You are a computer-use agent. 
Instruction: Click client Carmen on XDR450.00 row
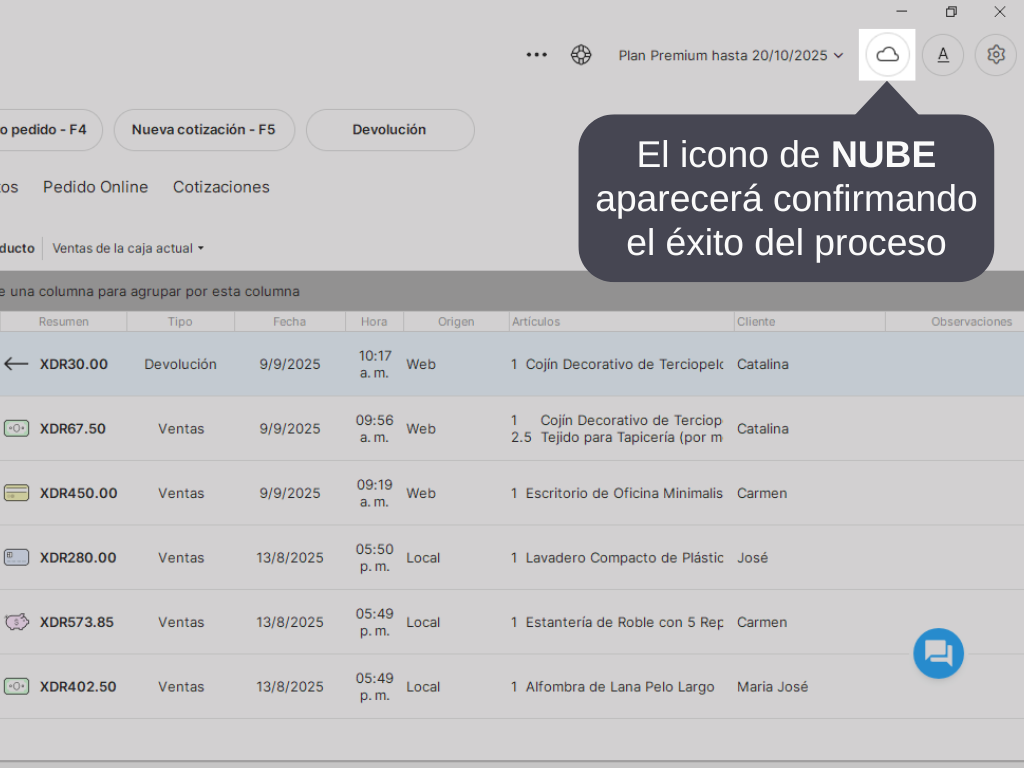762,493
